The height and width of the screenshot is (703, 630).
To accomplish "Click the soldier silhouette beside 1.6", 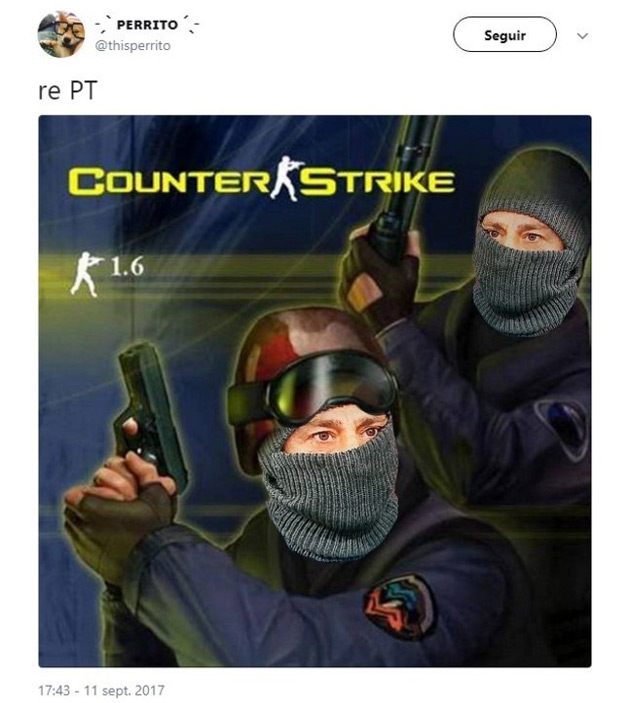I will click(x=86, y=274).
